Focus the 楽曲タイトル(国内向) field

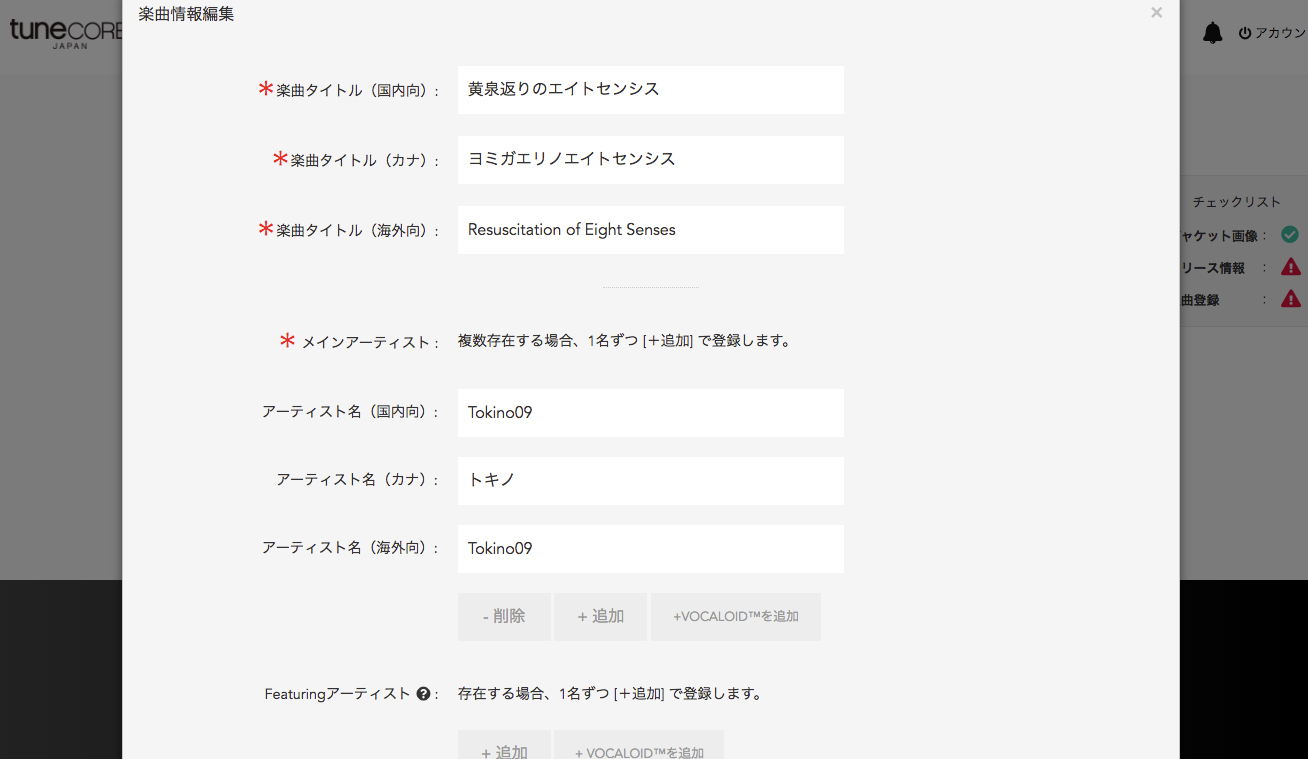[x=650, y=90]
